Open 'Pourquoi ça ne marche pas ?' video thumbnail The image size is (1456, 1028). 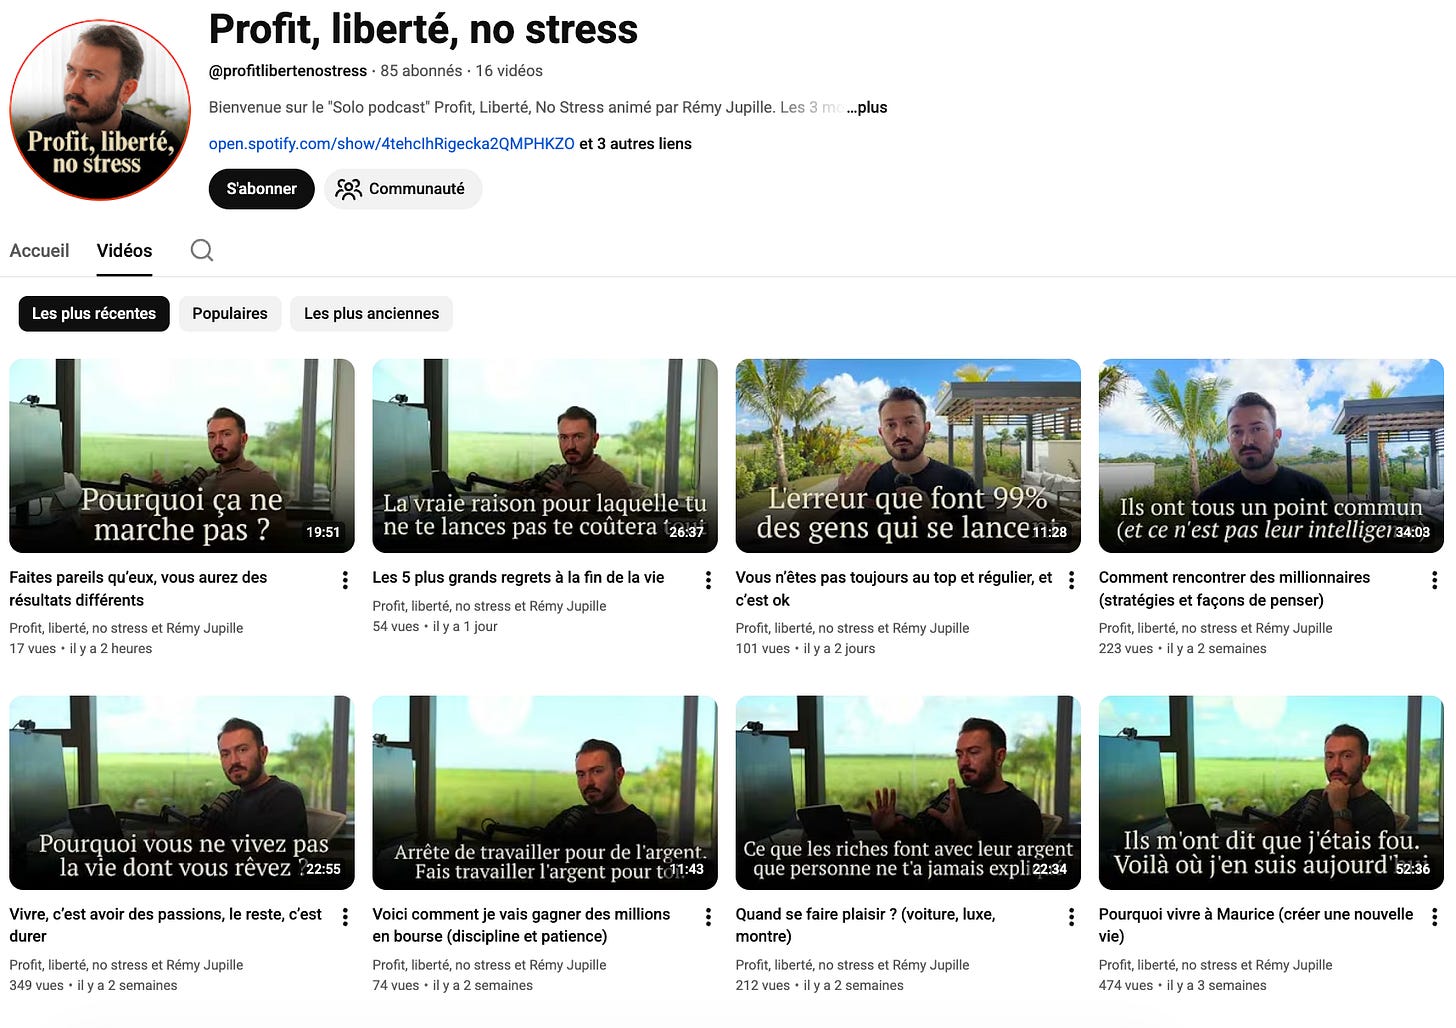click(x=182, y=456)
